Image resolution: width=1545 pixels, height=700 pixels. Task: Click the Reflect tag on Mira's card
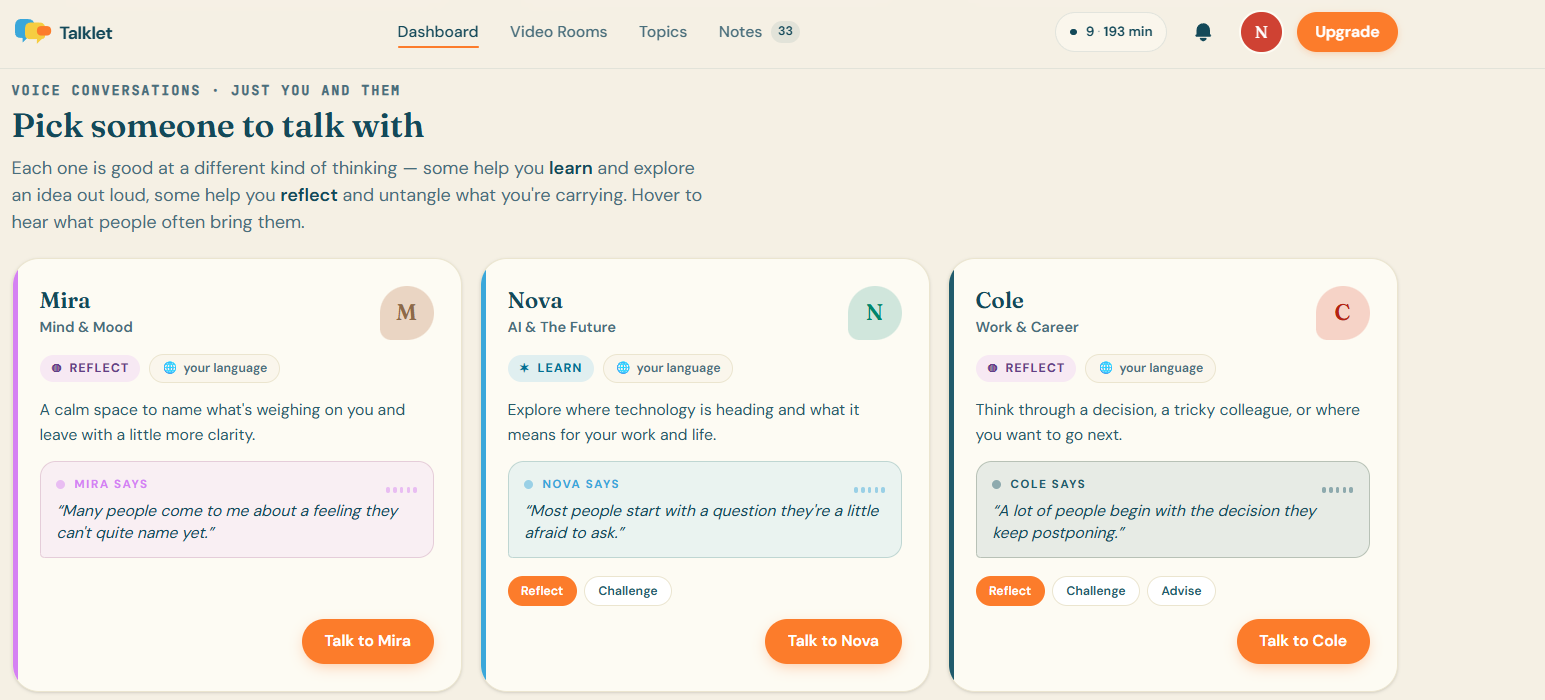pyautogui.click(x=90, y=368)
